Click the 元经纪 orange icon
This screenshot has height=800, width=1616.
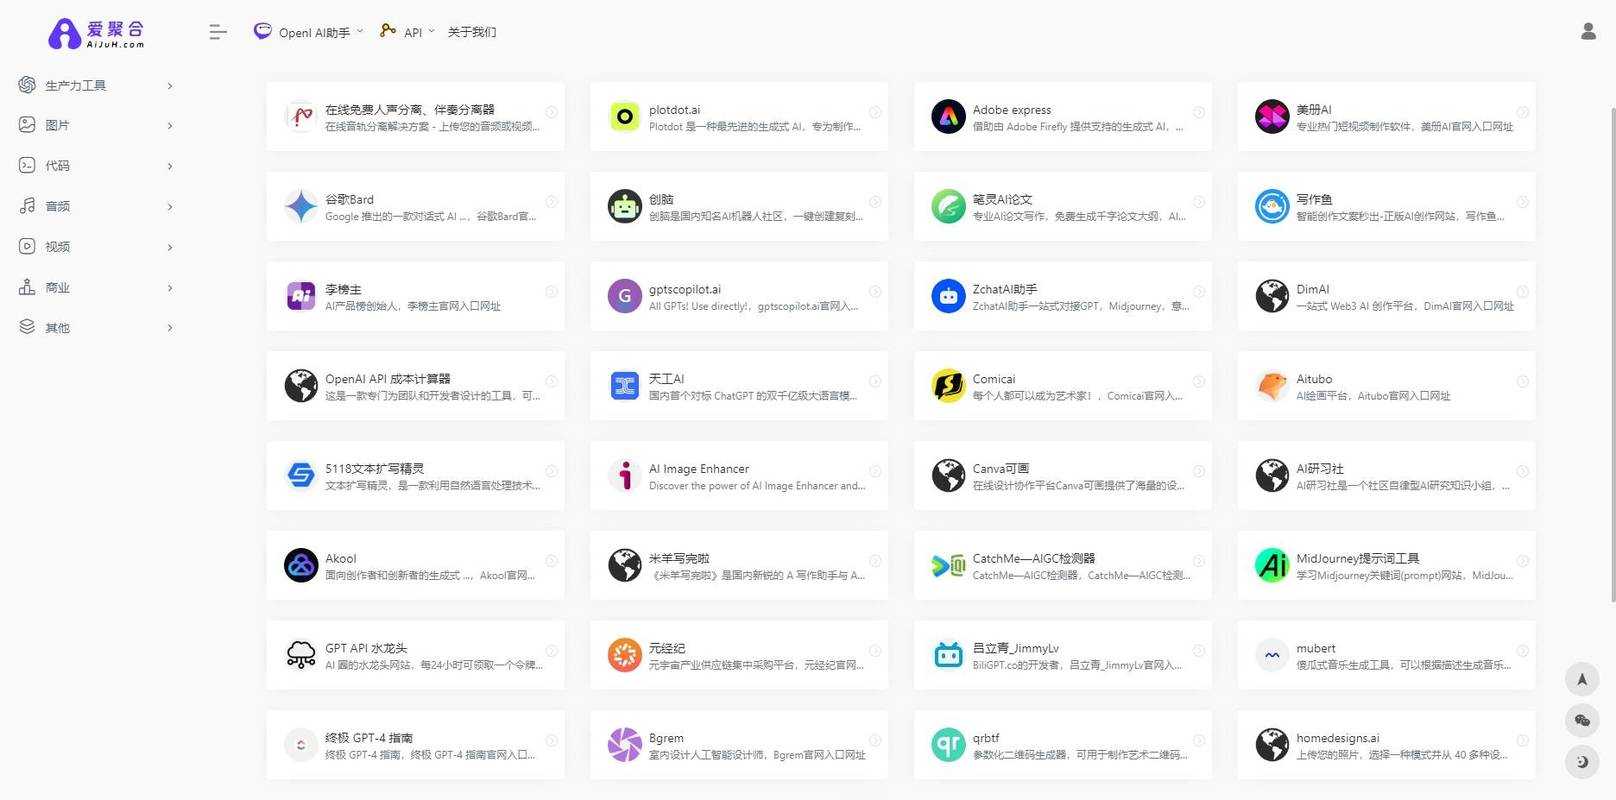point(625,655)
